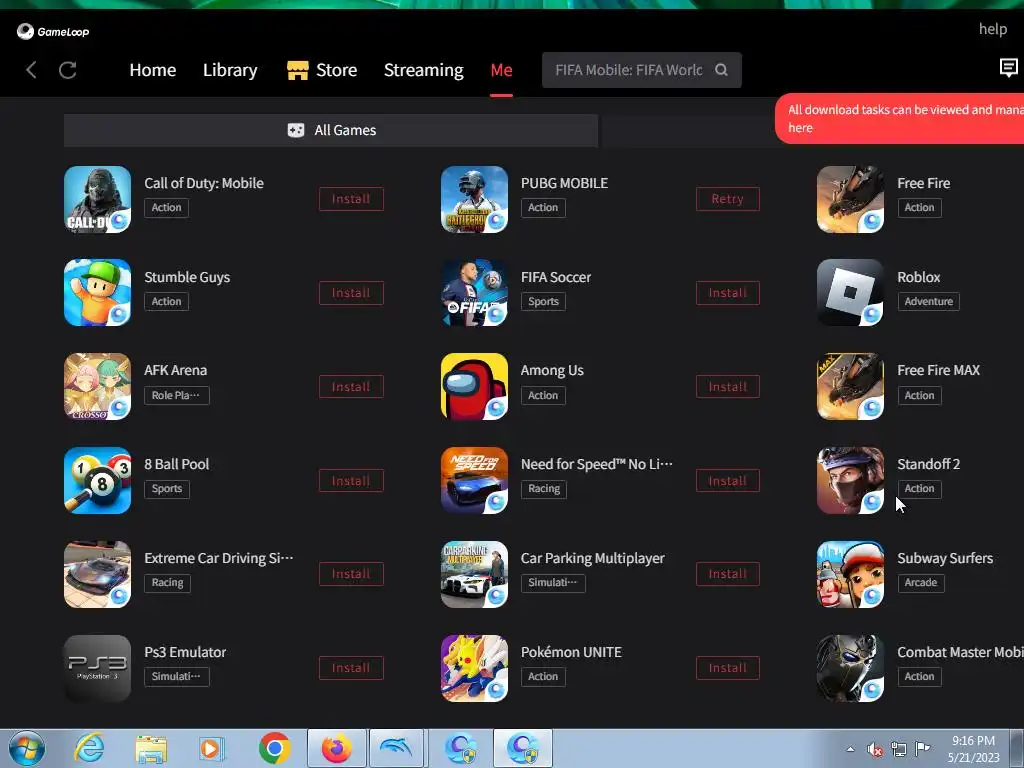
Task: Install FIFA Soccer
Action: [728, 293]
